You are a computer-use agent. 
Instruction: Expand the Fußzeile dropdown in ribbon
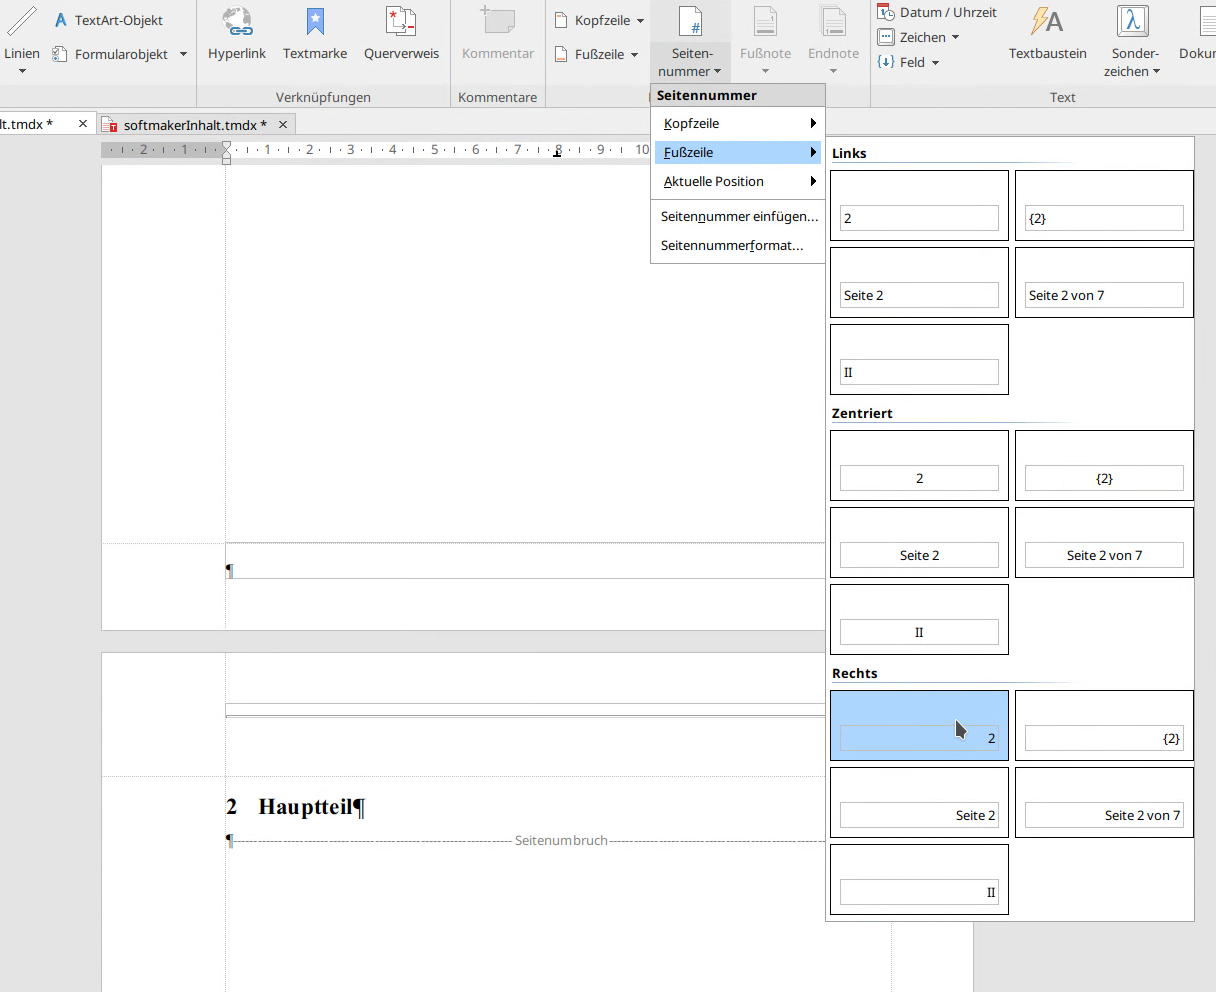(x=634, y=55)
